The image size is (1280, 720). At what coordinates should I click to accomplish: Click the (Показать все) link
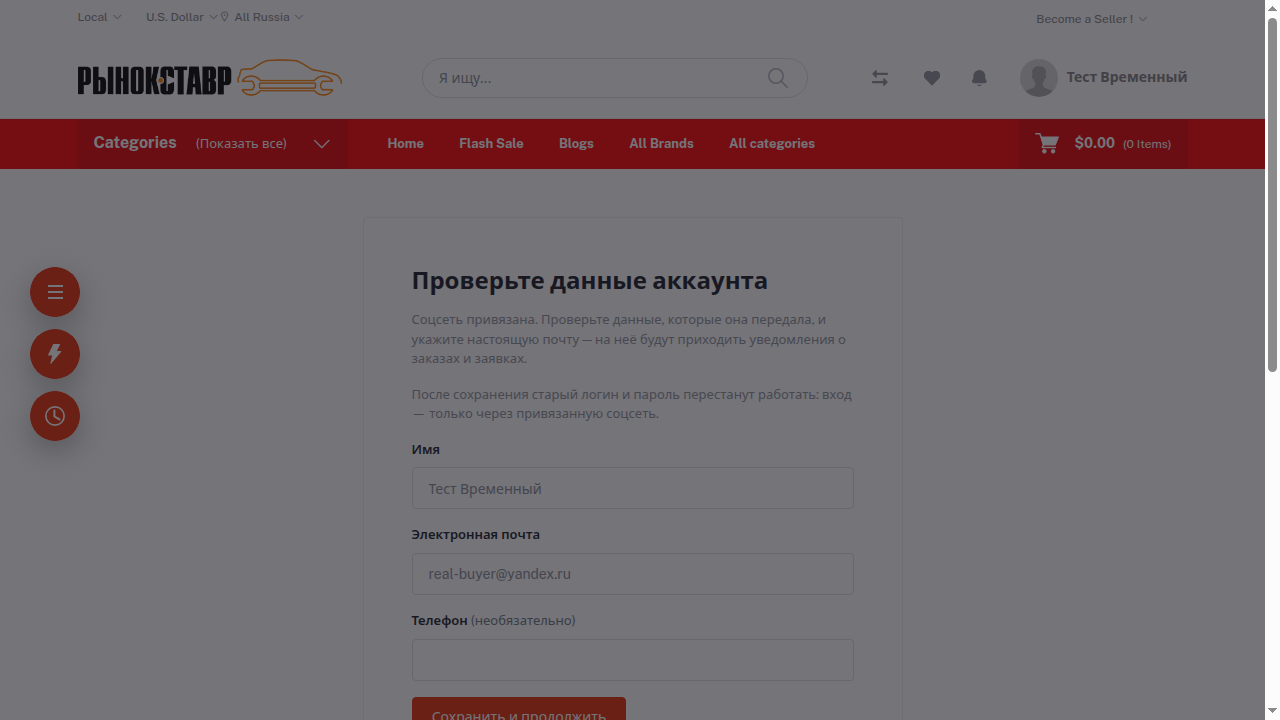coord(241,144)
